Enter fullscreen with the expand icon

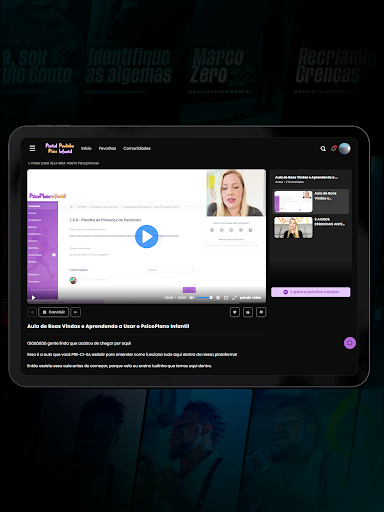pos(234,297)
